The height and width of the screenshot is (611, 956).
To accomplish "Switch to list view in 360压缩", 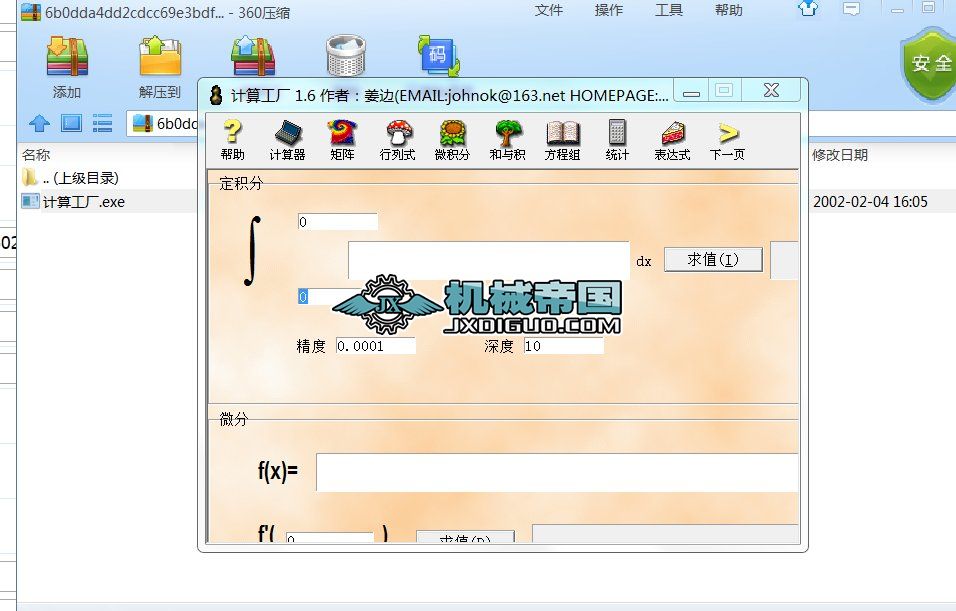I will click(x=102, y=123).
